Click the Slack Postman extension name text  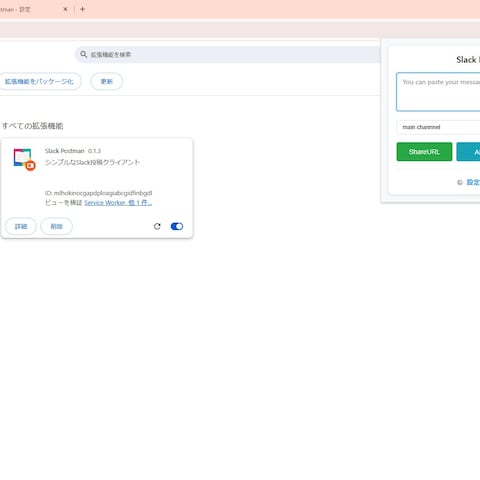click(x=65, y=151)
